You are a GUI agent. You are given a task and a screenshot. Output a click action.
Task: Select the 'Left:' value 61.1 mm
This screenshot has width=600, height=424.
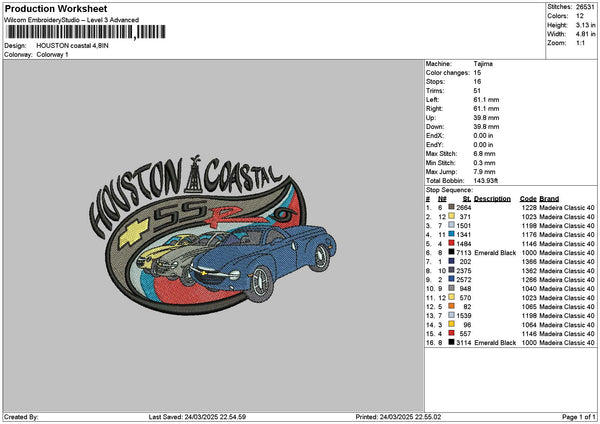pyautogui.click(x=486, y=100)
